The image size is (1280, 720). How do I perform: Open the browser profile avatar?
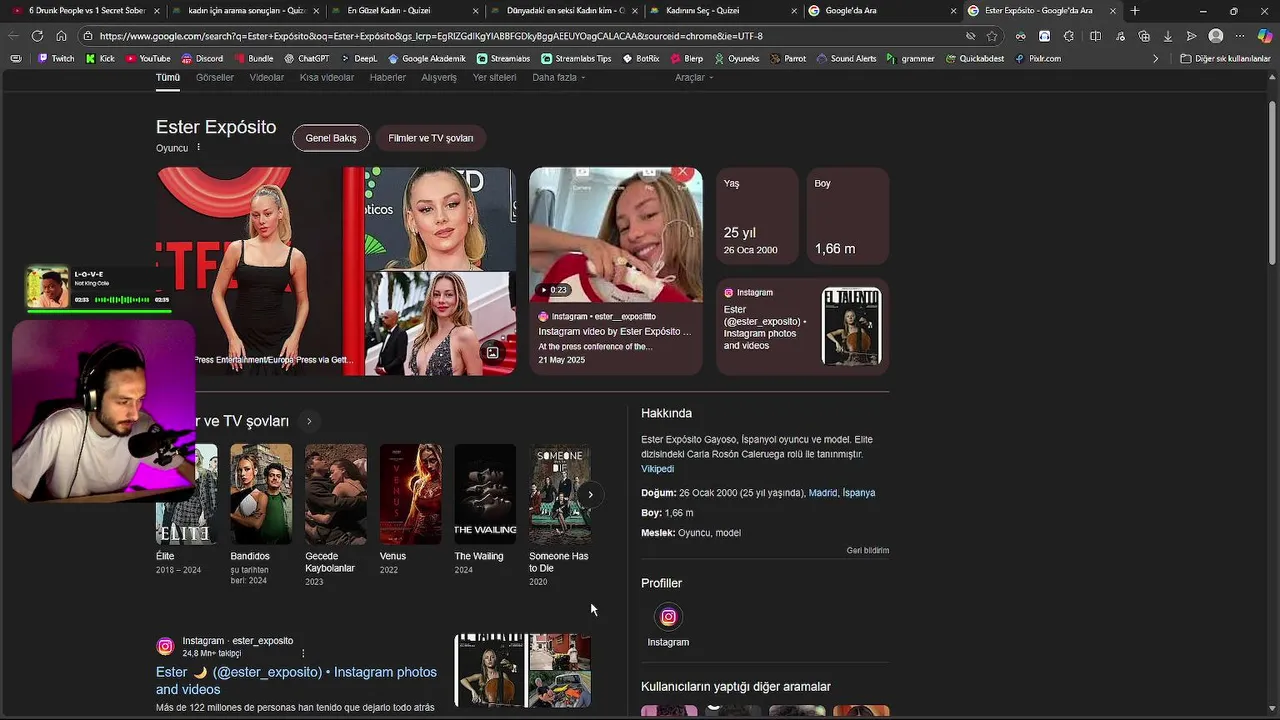click(1216, 36)
